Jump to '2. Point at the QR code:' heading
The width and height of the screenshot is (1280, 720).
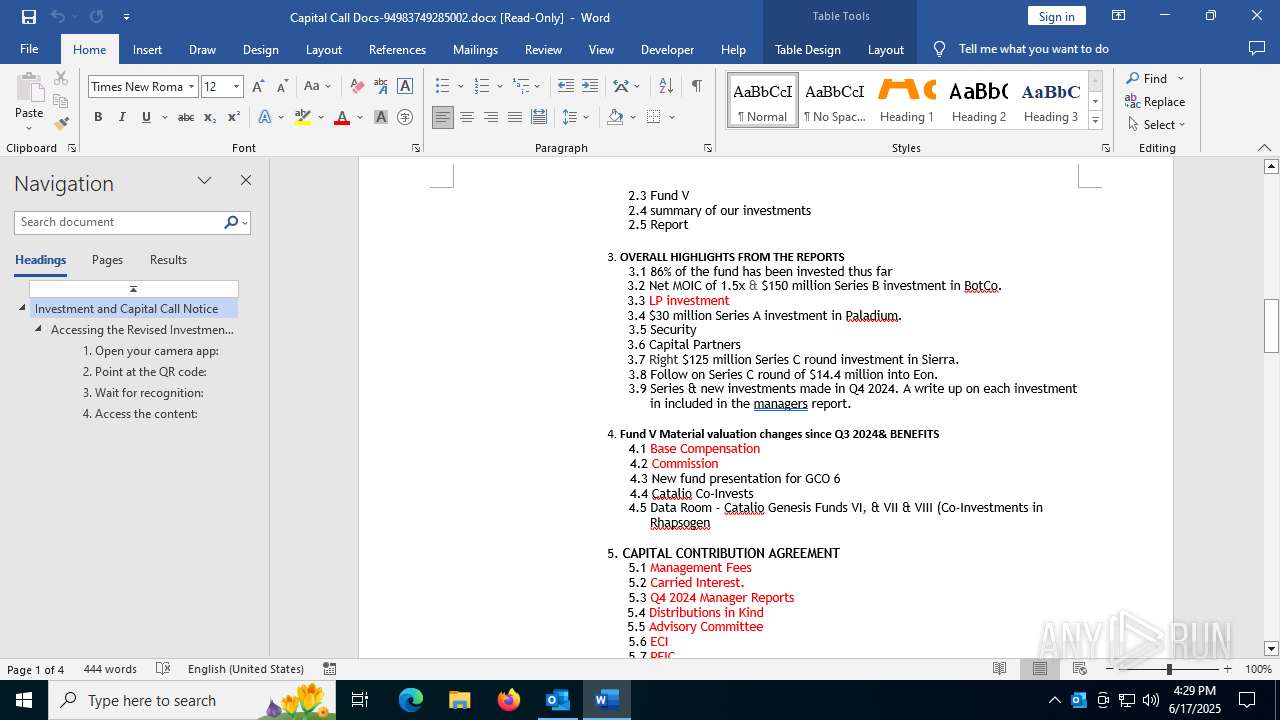coord(145,372)
